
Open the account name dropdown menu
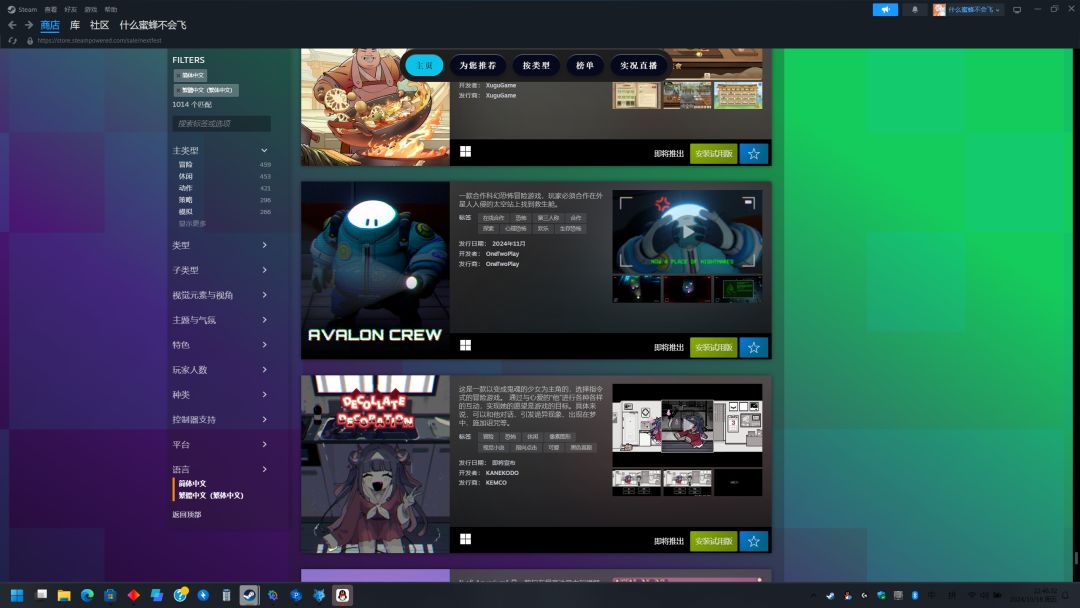pos(974,10)
